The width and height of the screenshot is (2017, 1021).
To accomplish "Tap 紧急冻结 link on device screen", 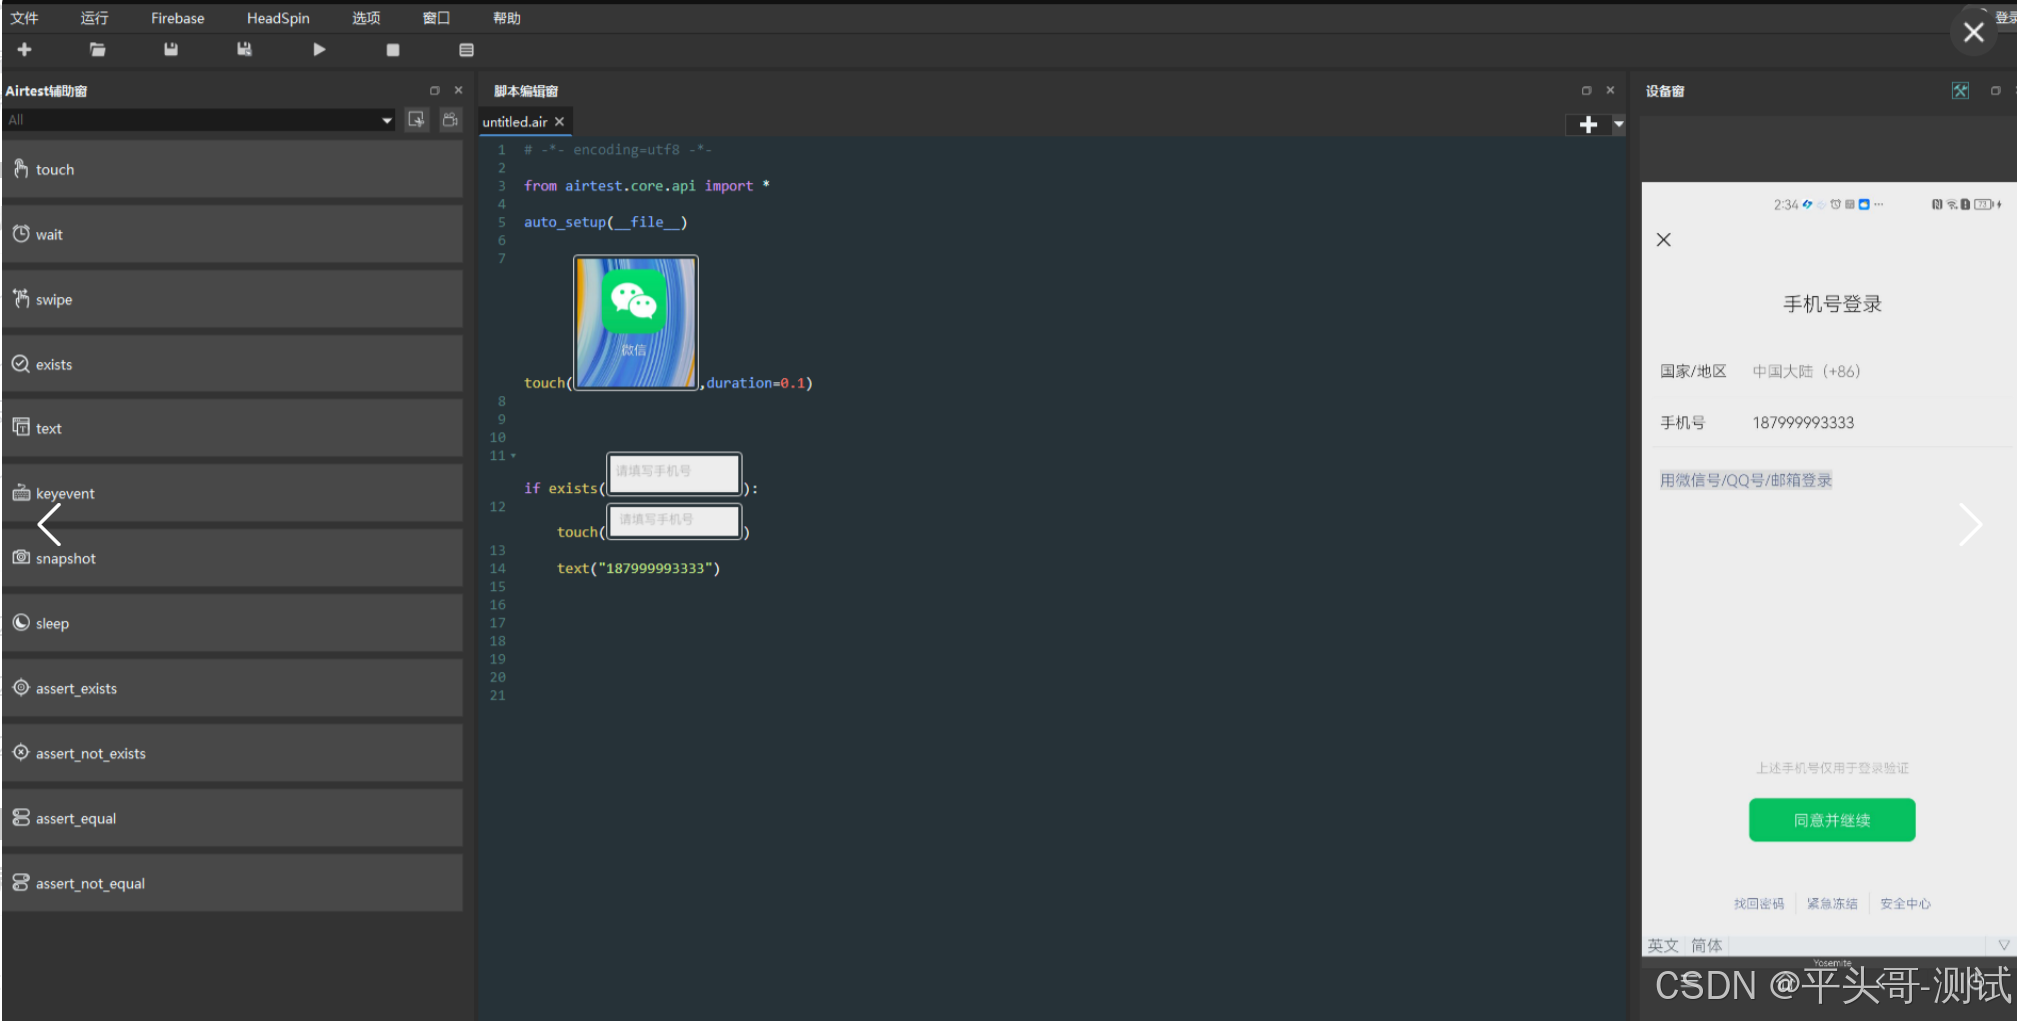I will [1832, 904].
